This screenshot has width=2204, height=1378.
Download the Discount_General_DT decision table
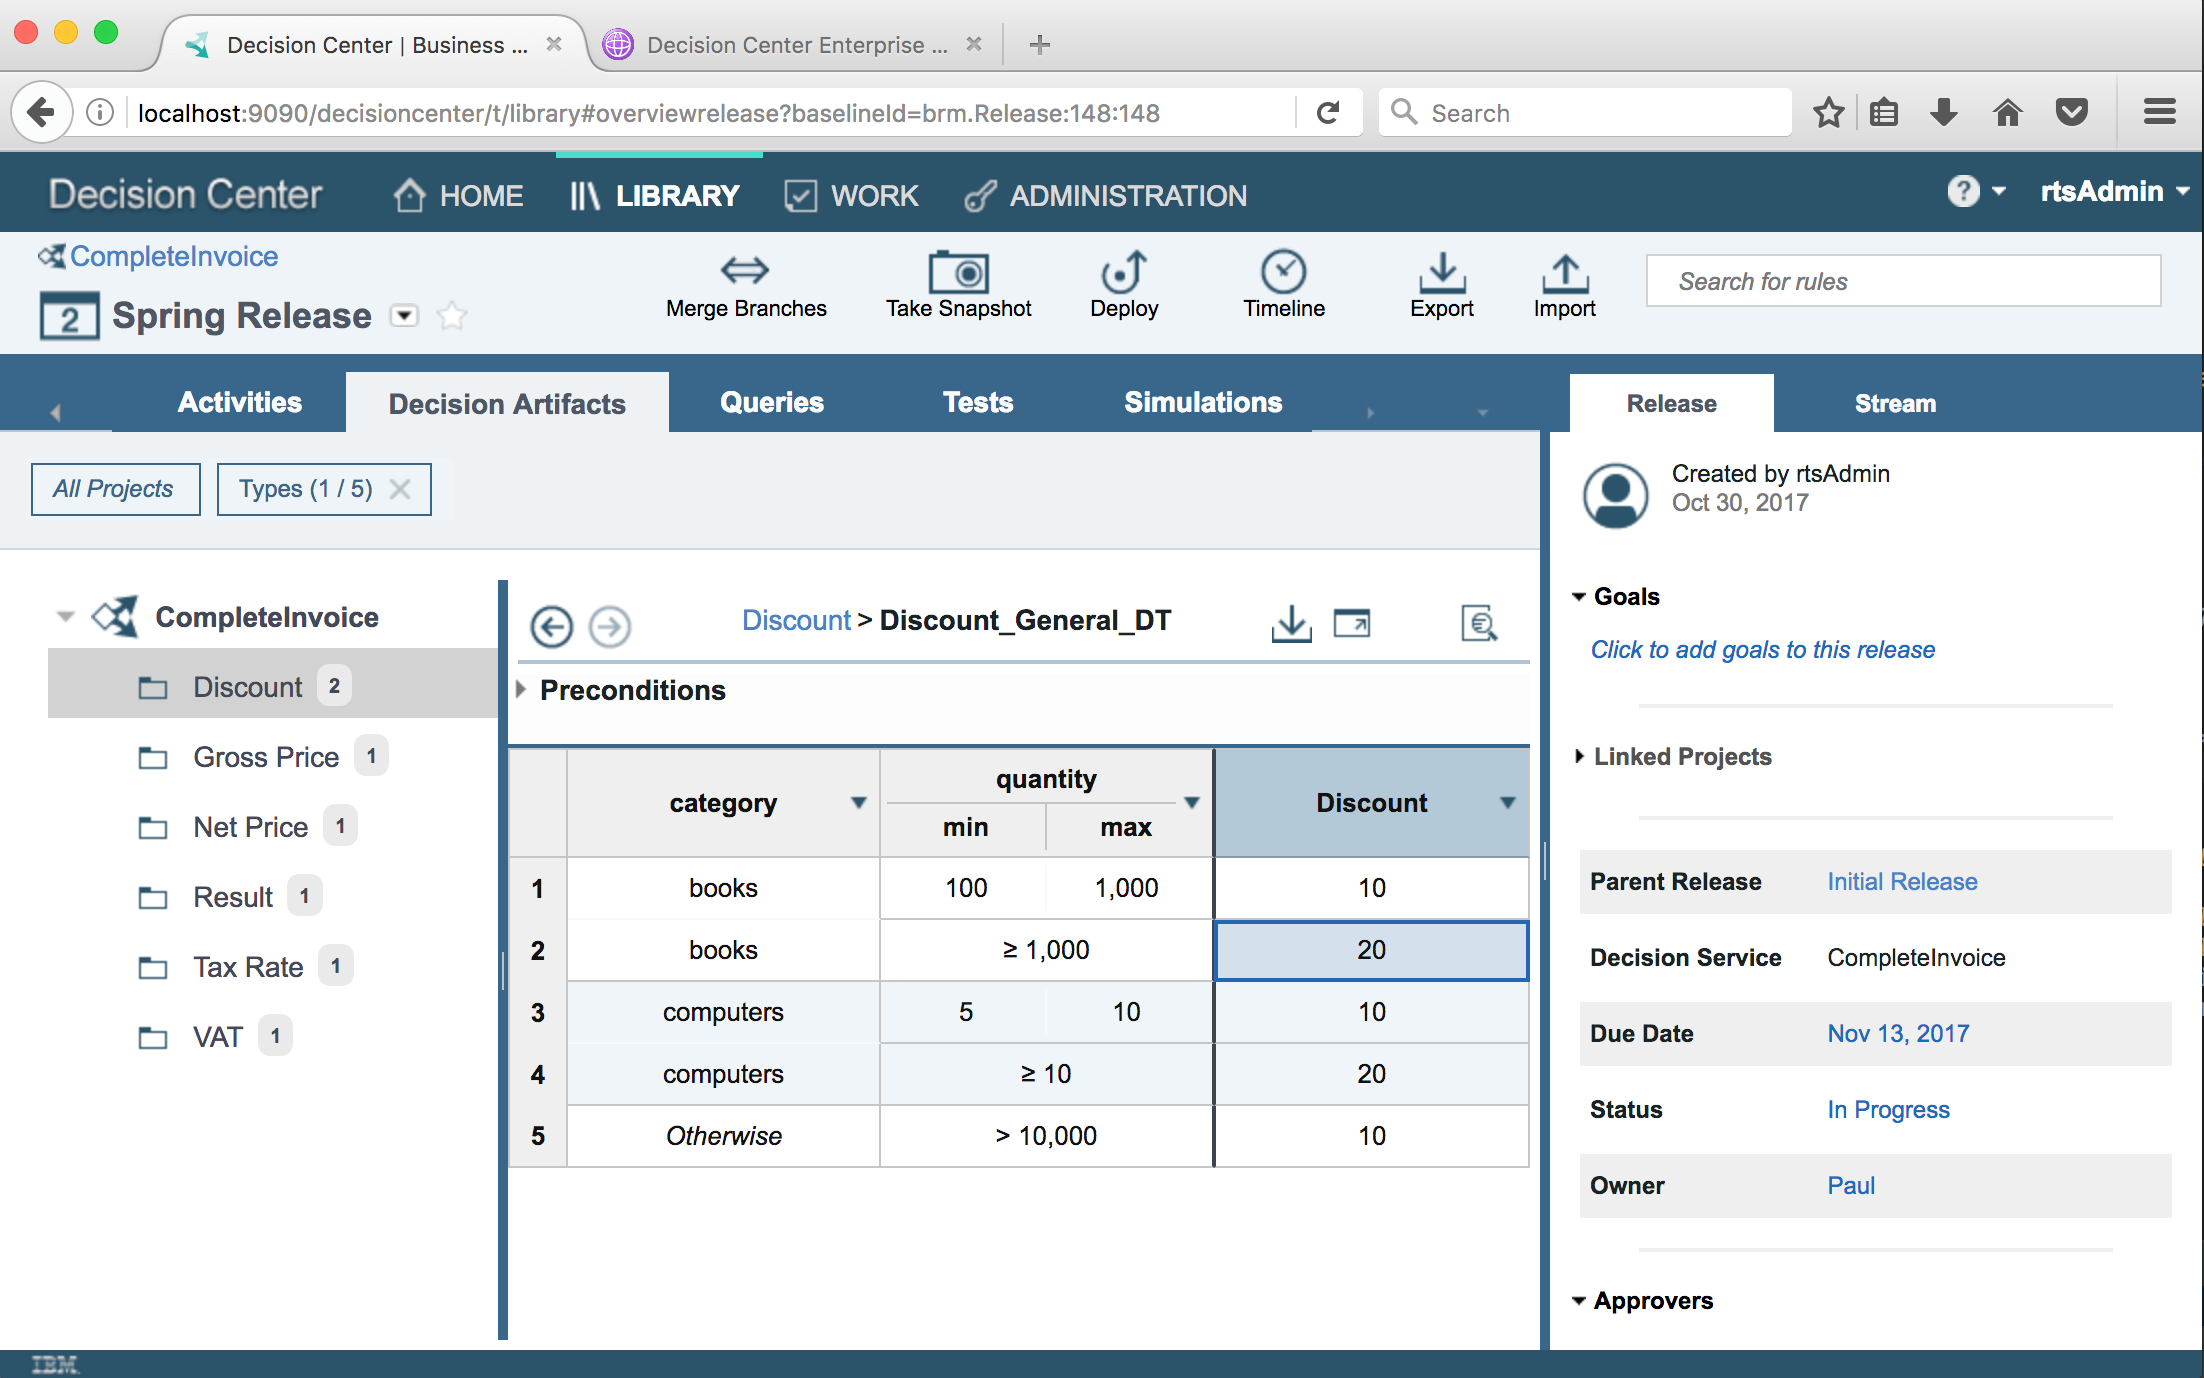(1291, 624)
